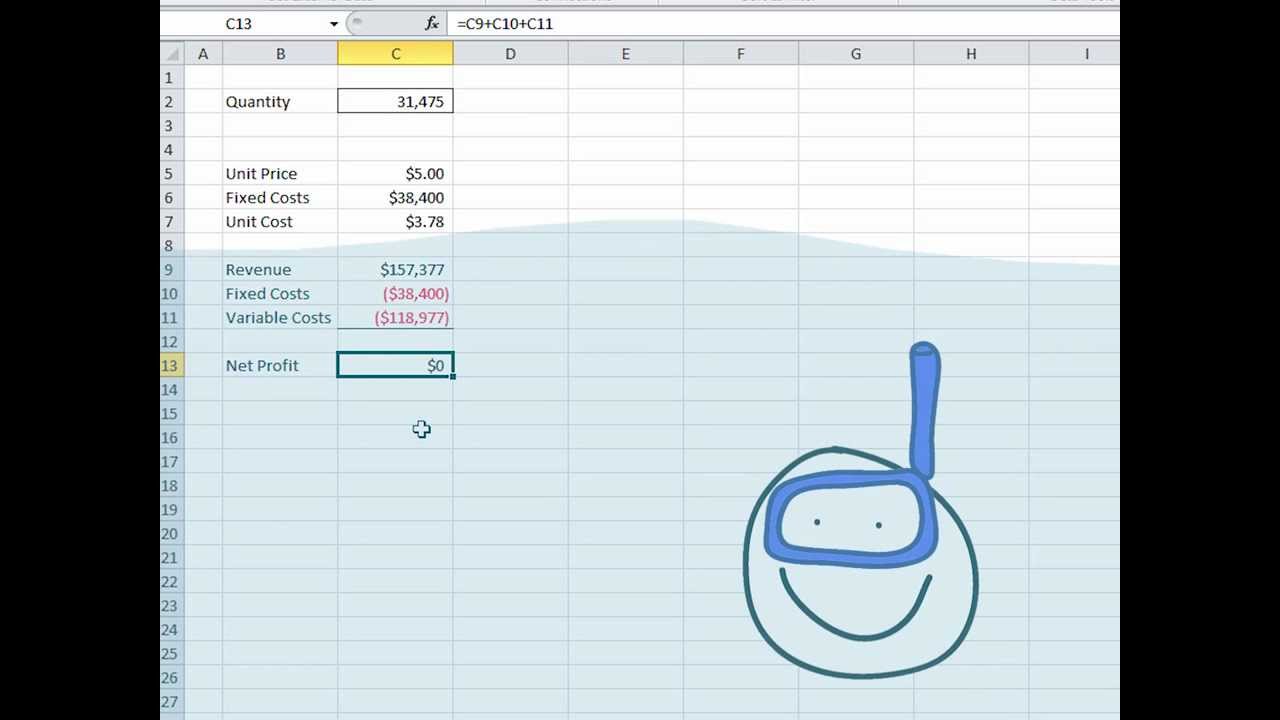Click the "Quantity" label cell
The image size is (1280, 720).
click(x=280, y=102)
